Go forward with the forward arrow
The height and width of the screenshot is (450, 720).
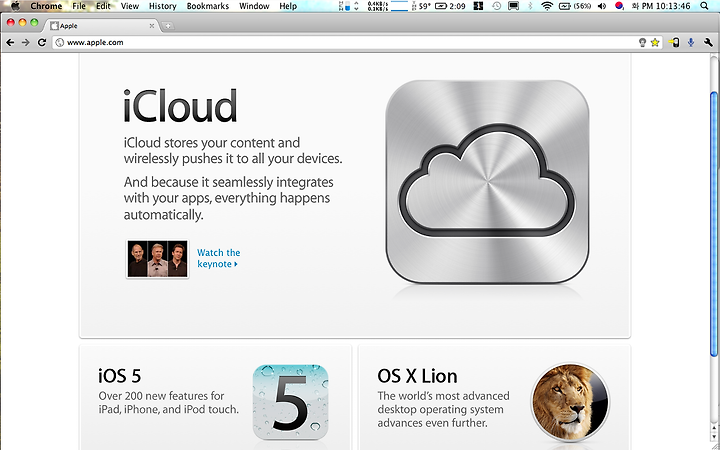tap(26, 42)
